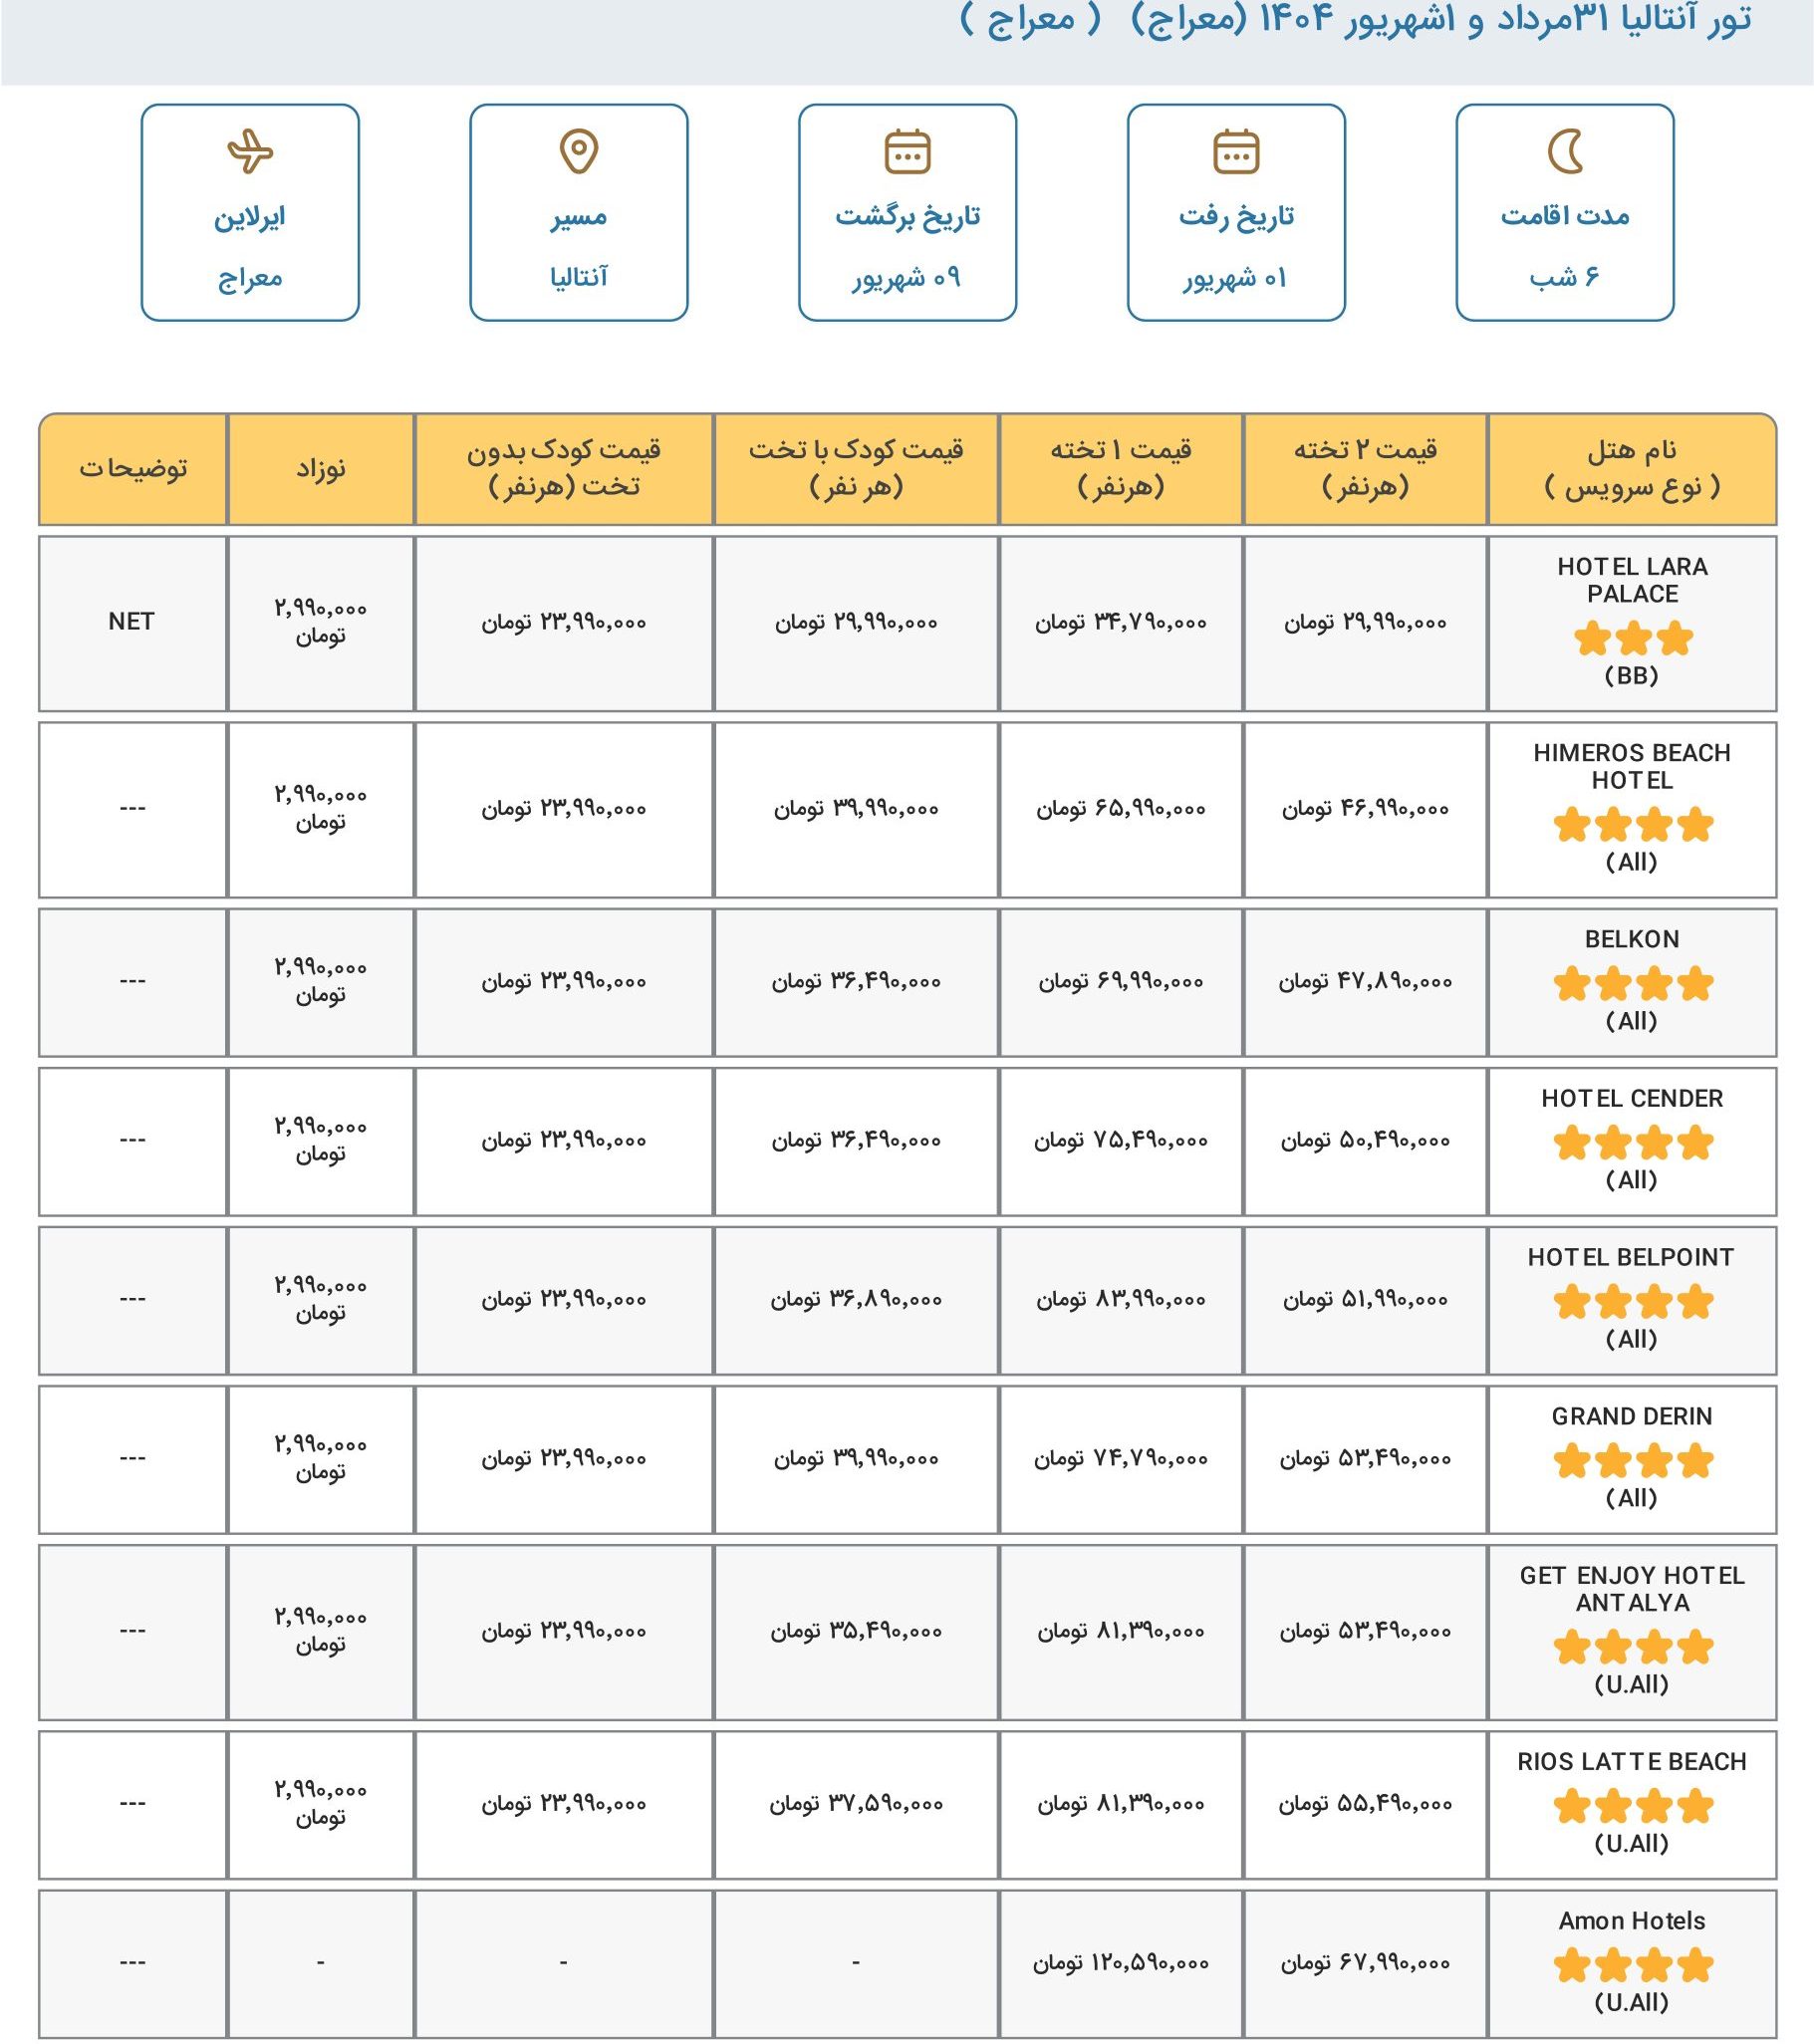Viewport: 1814px width, 2044px height.
Task: Click the moon icon for stay duration
Action: pos(1565,151)
